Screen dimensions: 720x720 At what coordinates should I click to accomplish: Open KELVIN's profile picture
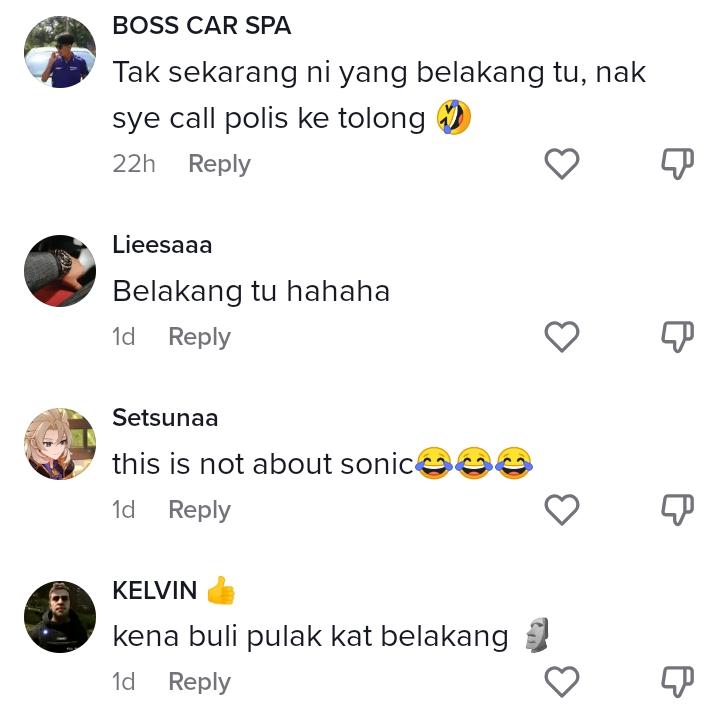coord(60,617)
